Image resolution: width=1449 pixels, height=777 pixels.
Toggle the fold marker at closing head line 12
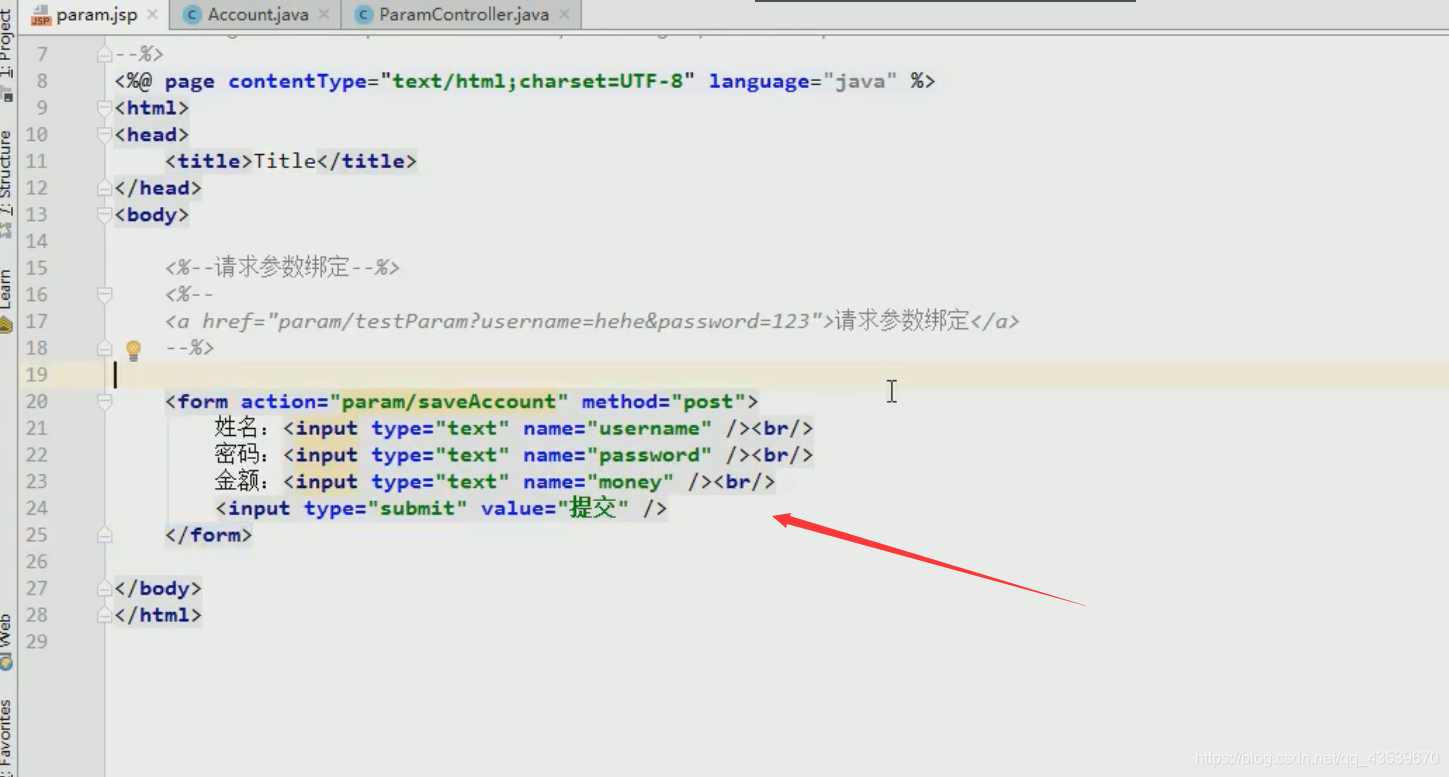coord(104,188)
